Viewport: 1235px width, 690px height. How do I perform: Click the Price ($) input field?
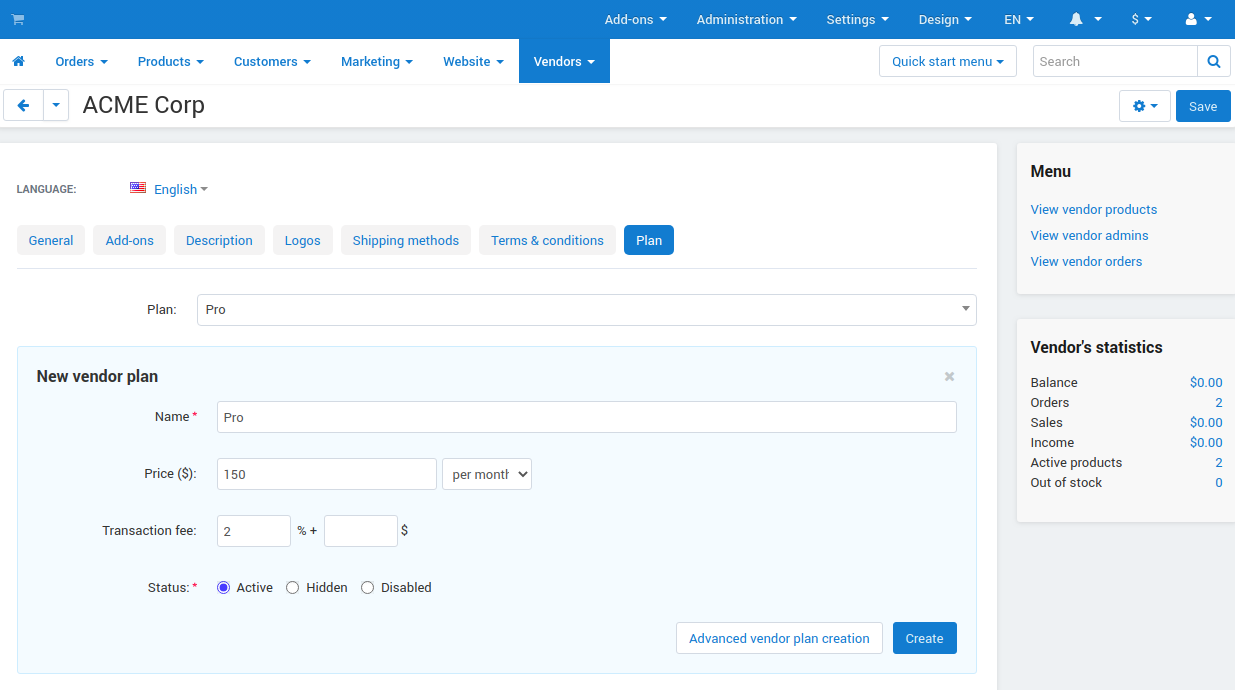coord(327,474)
